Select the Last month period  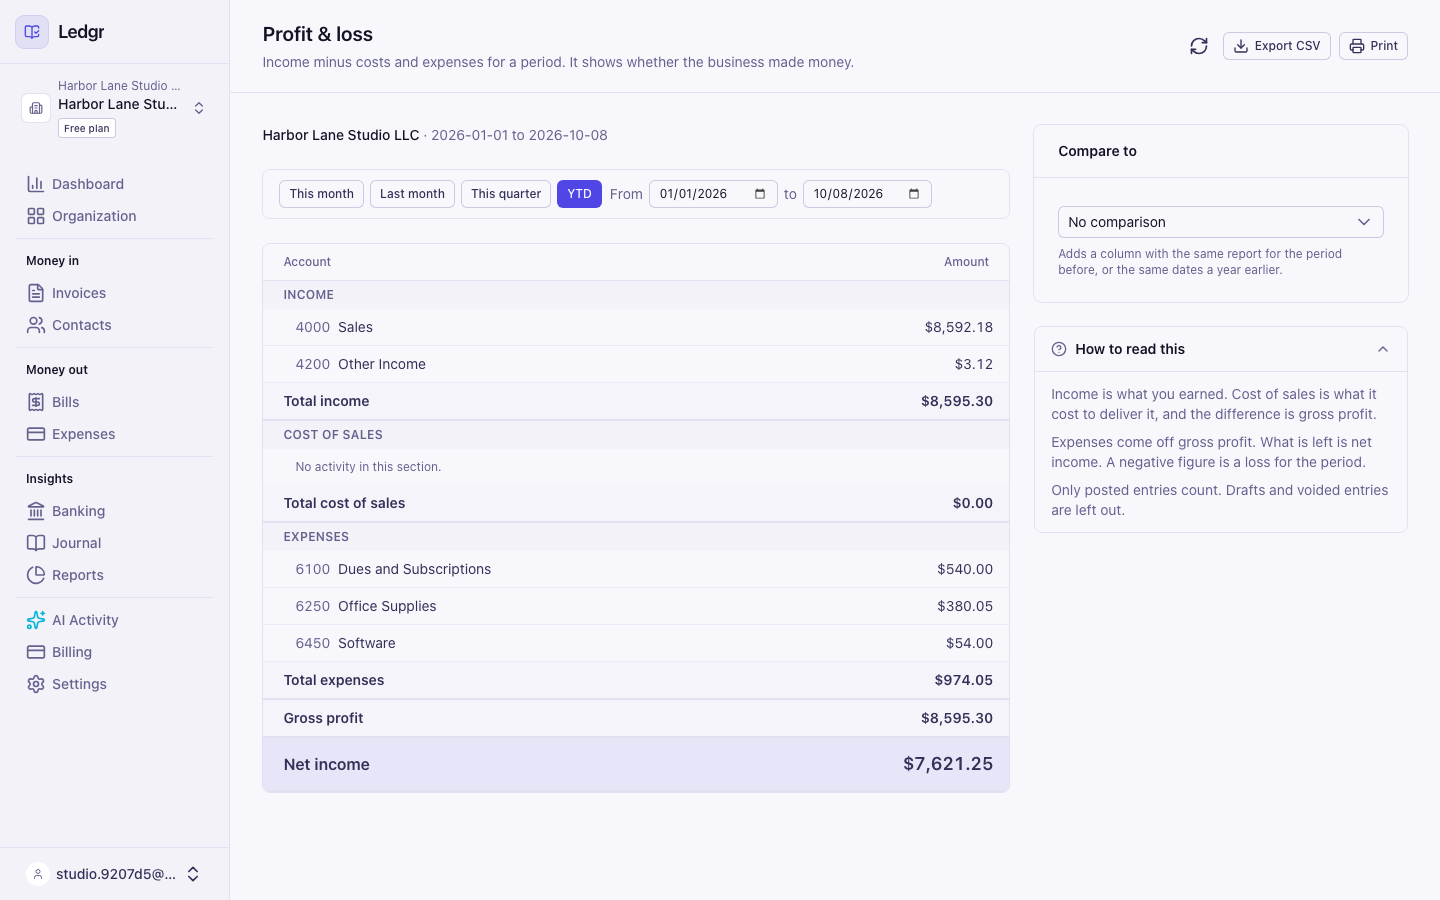(412, 194)
